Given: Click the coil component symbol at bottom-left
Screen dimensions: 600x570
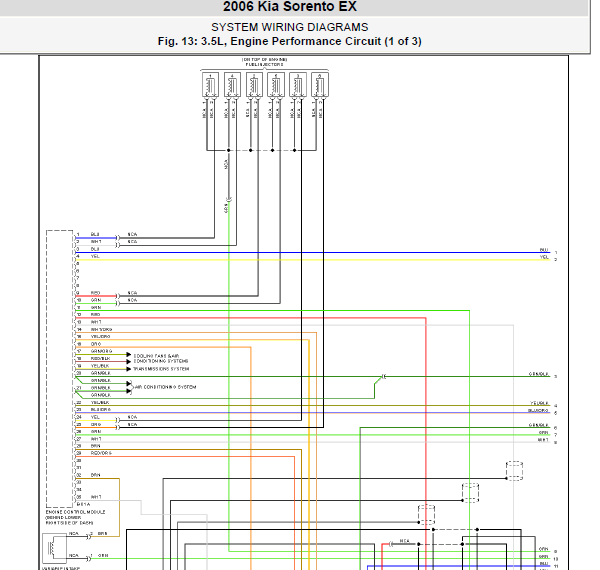Looking at the screenshot, I should 54,548.
